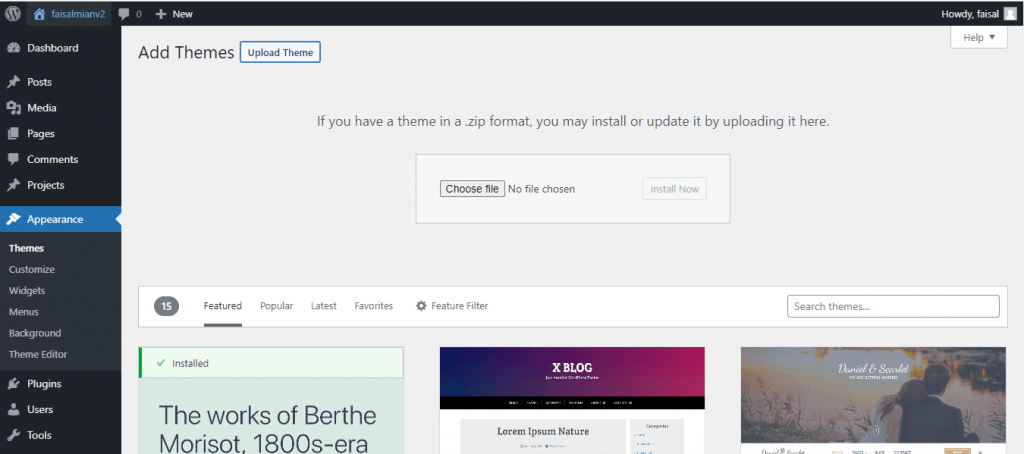The width and height of the screenshot is (1024, 454).
Task: Open Theme Editor submenu
Action: pos(38,354)
